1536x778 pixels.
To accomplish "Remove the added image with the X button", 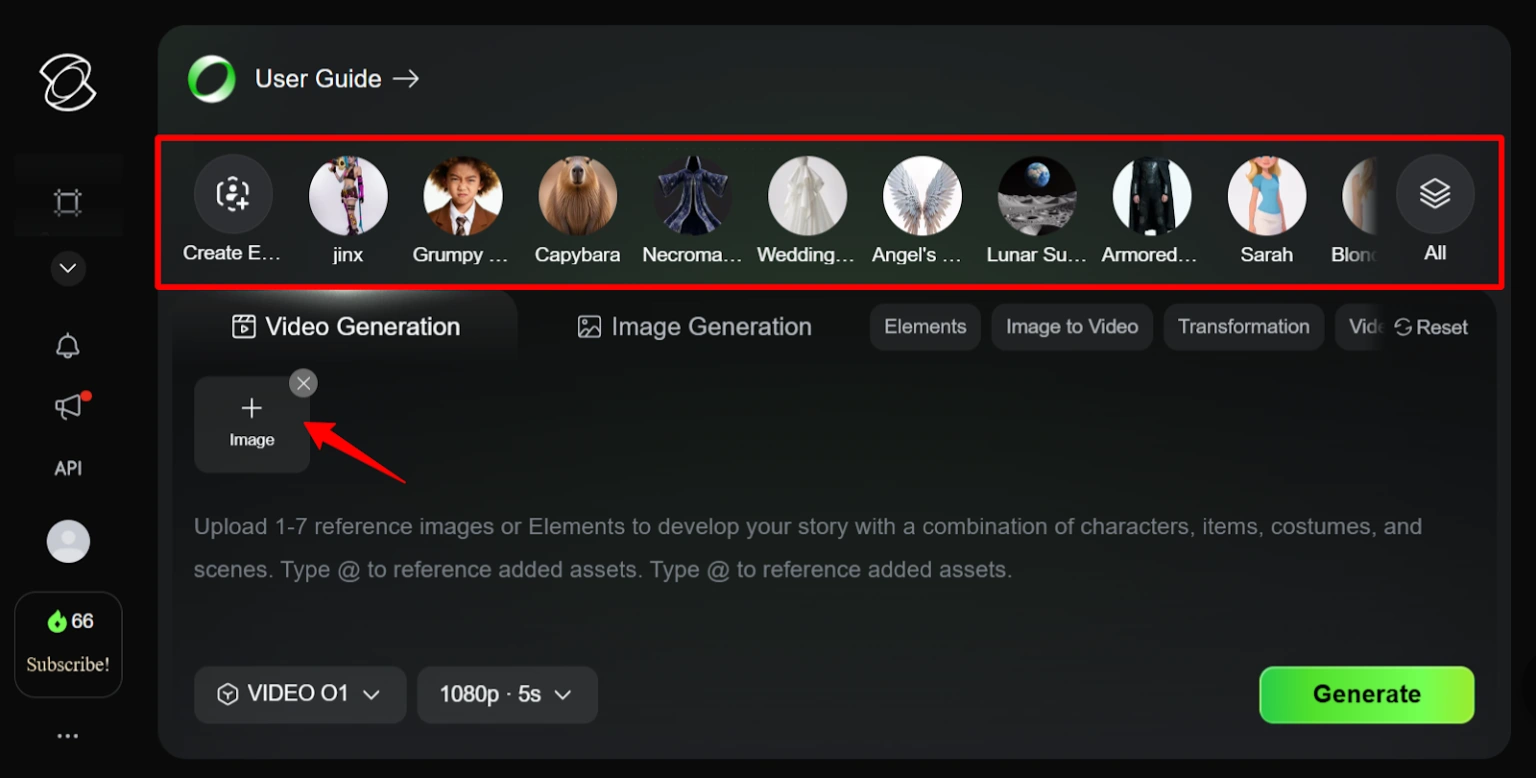I will pos(303,383).
